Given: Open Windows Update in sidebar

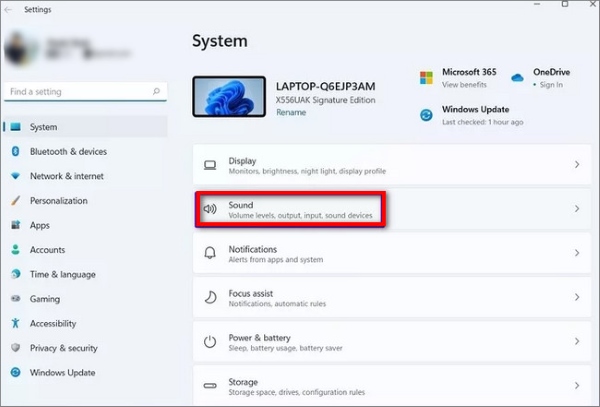Looking at the screenshot, I should 85,372.
